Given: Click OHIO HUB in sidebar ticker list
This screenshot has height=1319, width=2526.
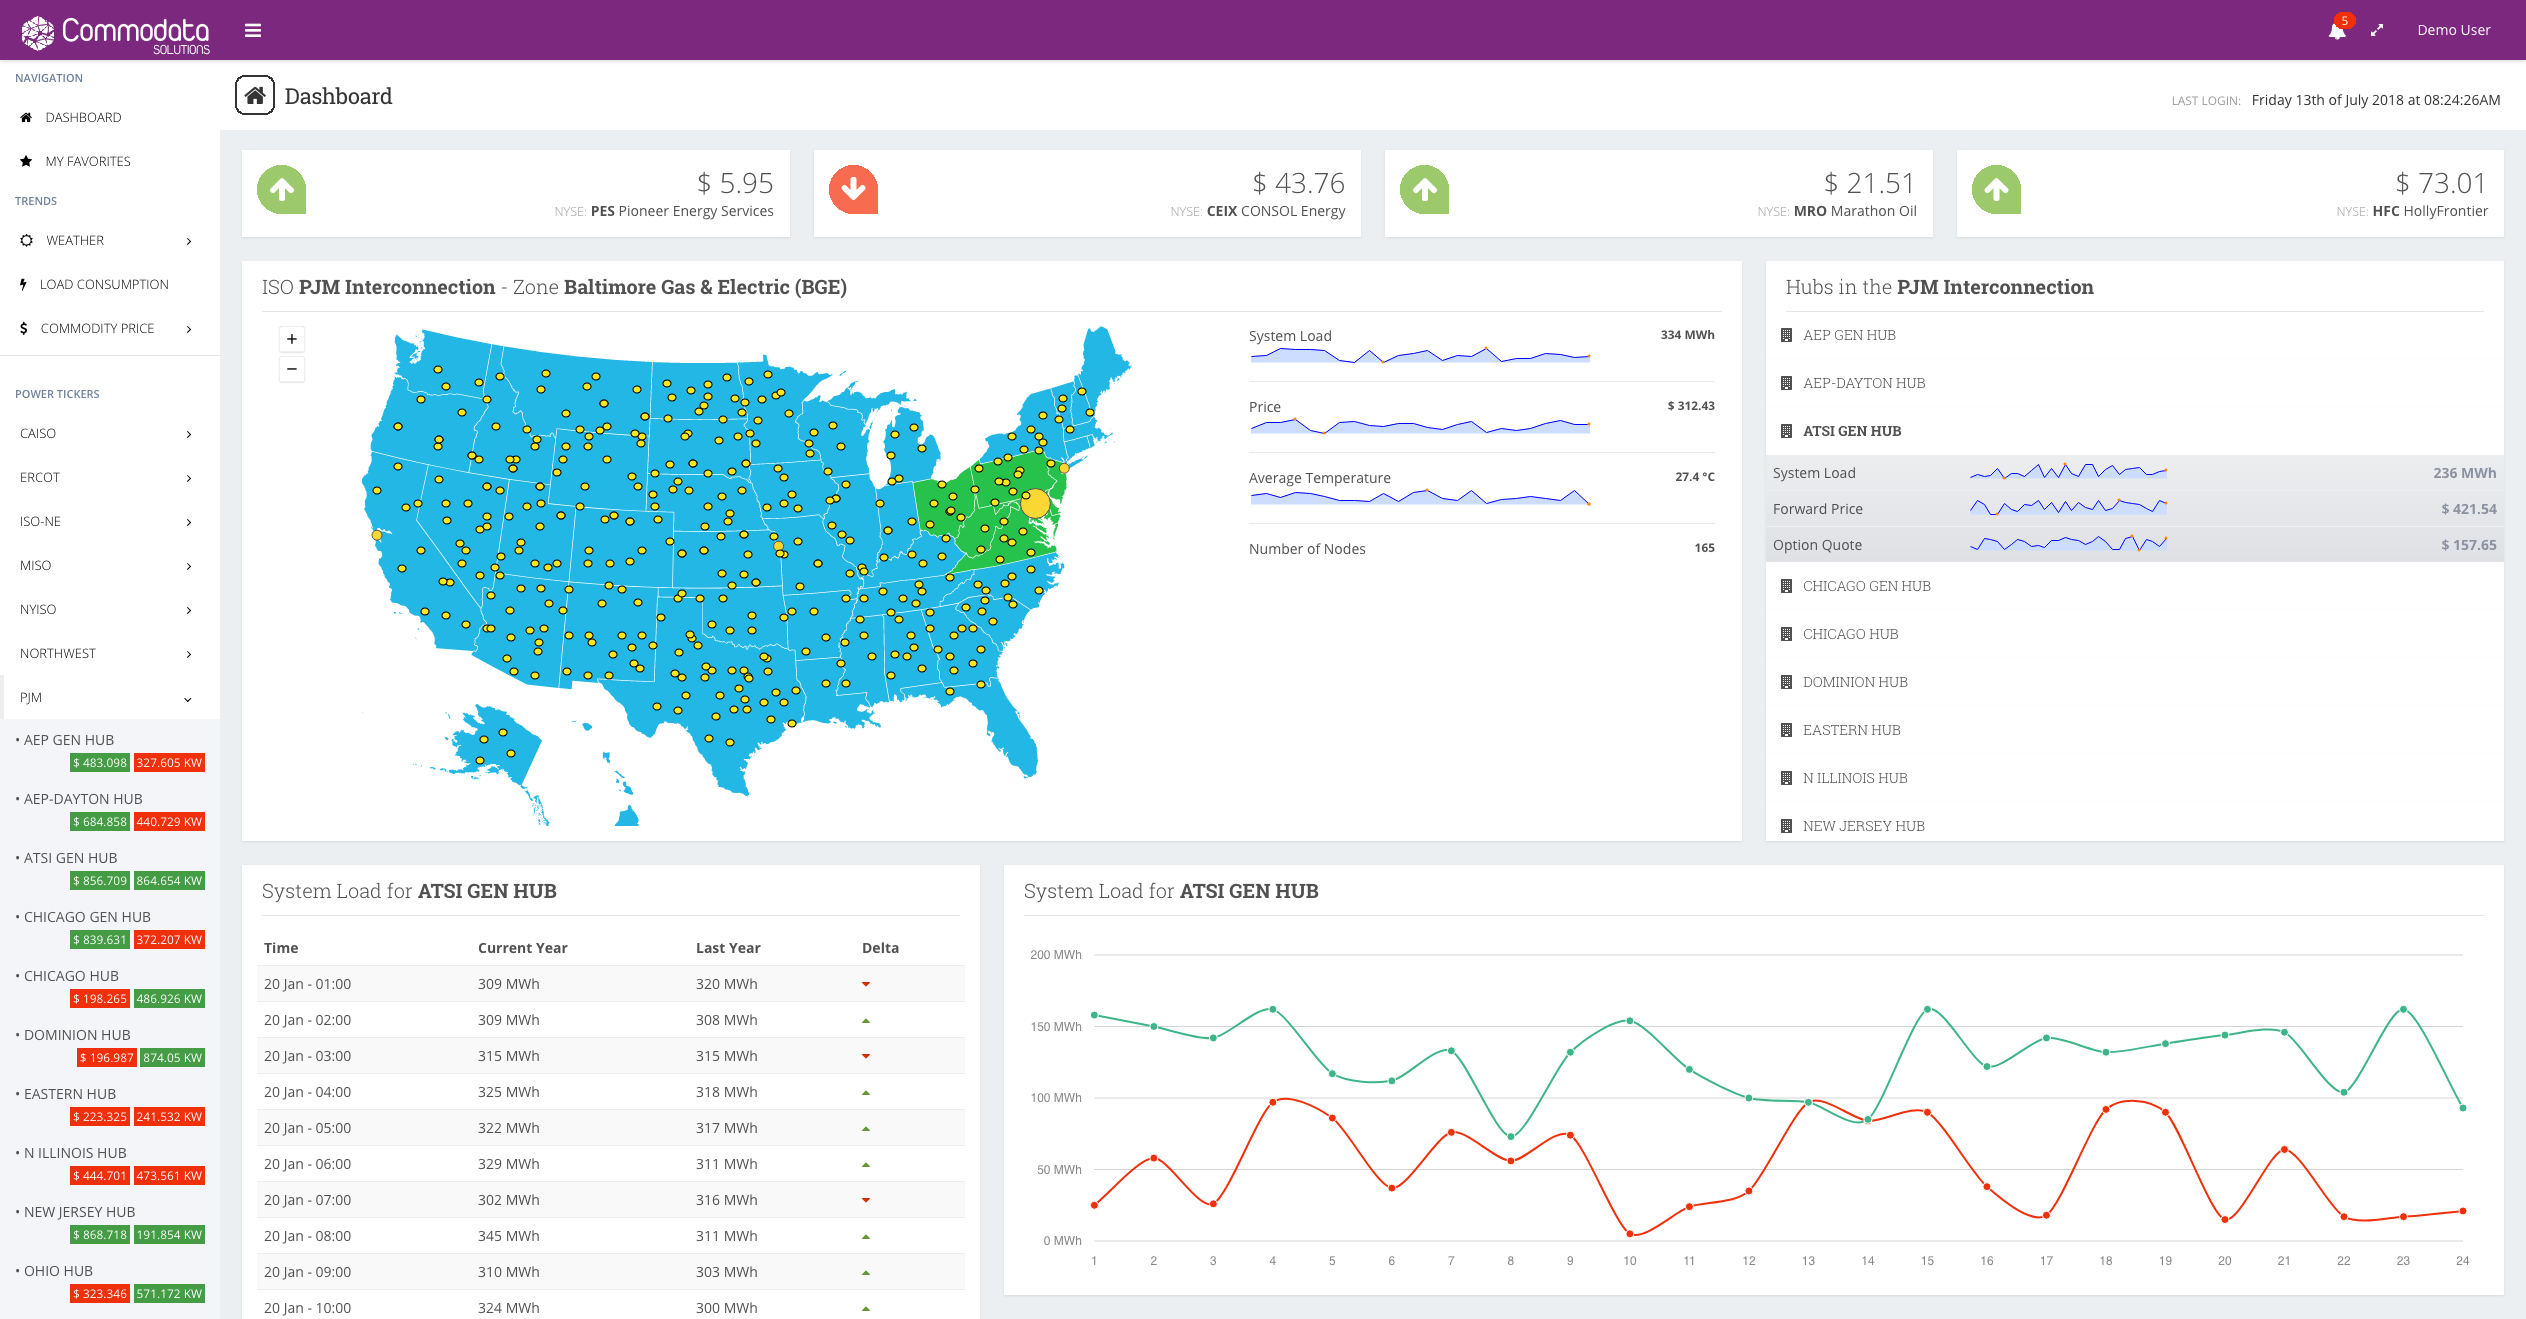Looking at the screenshot, I should (58, 1271).
